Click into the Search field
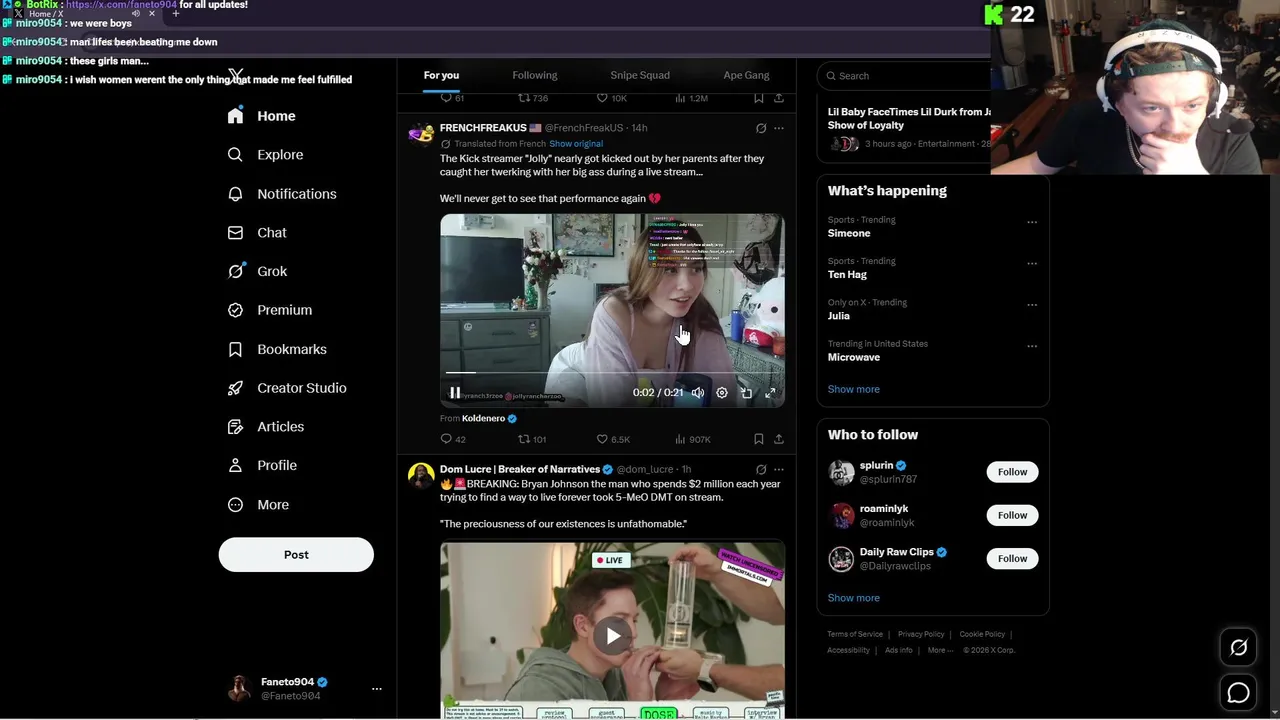The height and width of the screenshot is (720, 1280). tap(905, 76)
